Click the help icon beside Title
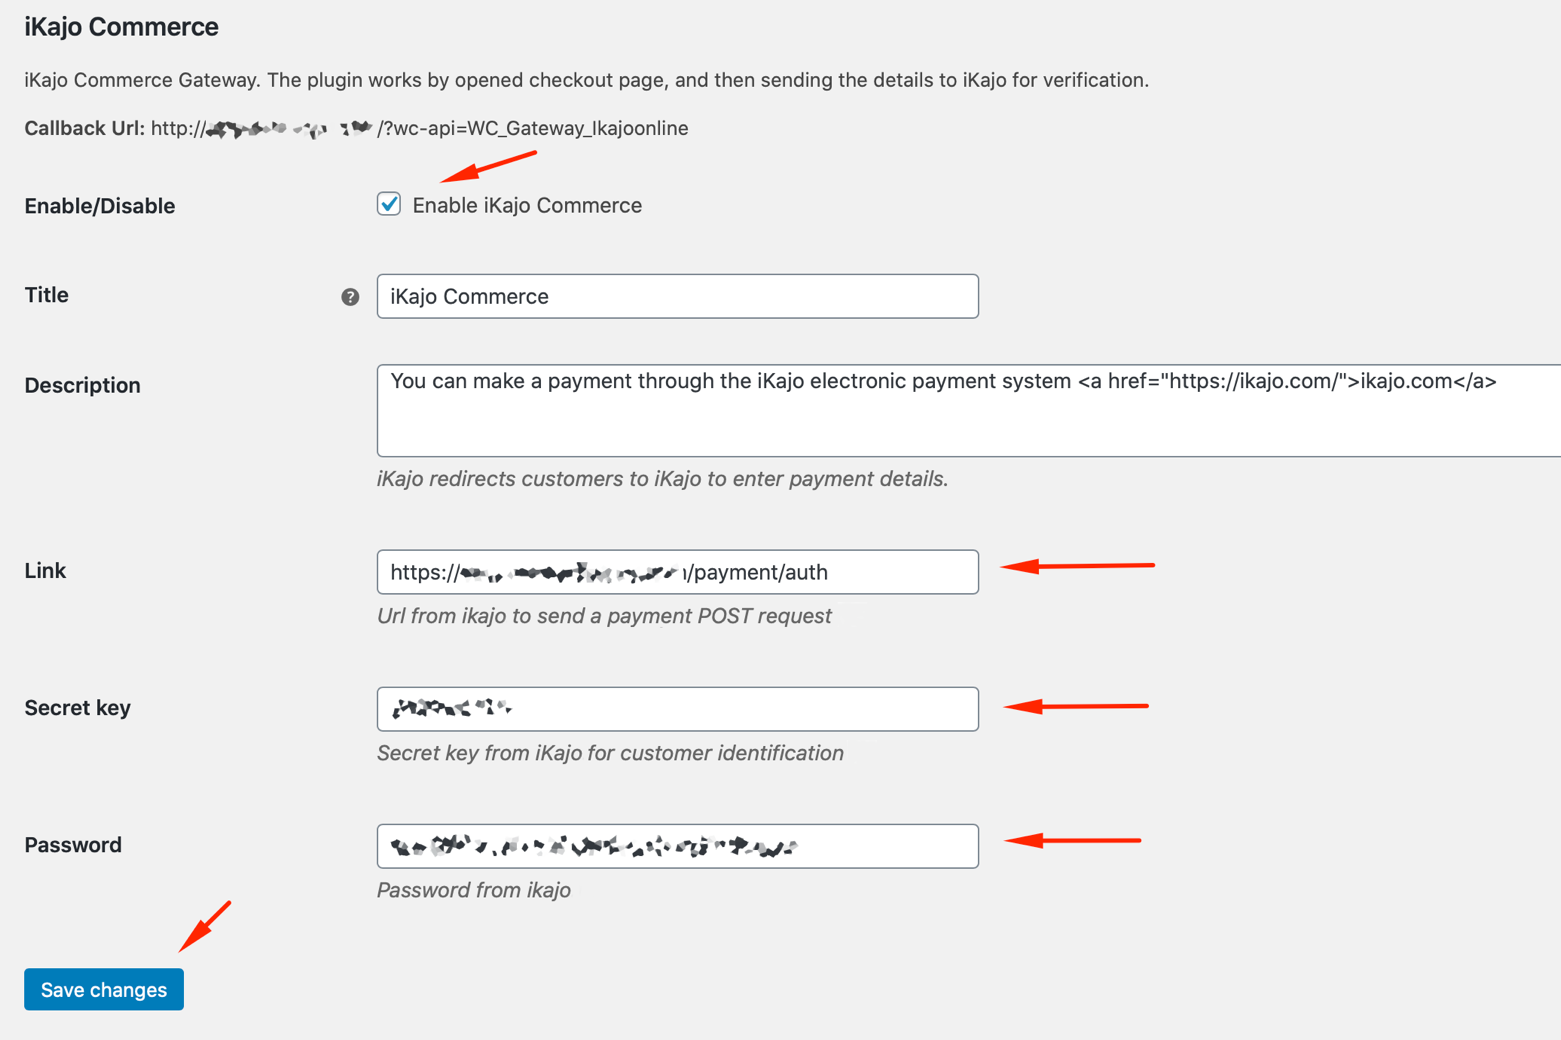1561x1040 pixels. pyautogui.click(x=350, y=297)
